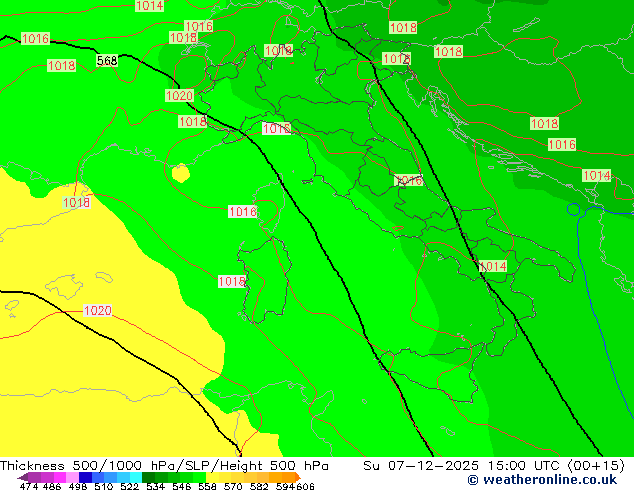Screen dimensions: 634x490
Task: Pick the orange arrow tip ending the legend
Action: pyautogui.click(x=298, y=477)
